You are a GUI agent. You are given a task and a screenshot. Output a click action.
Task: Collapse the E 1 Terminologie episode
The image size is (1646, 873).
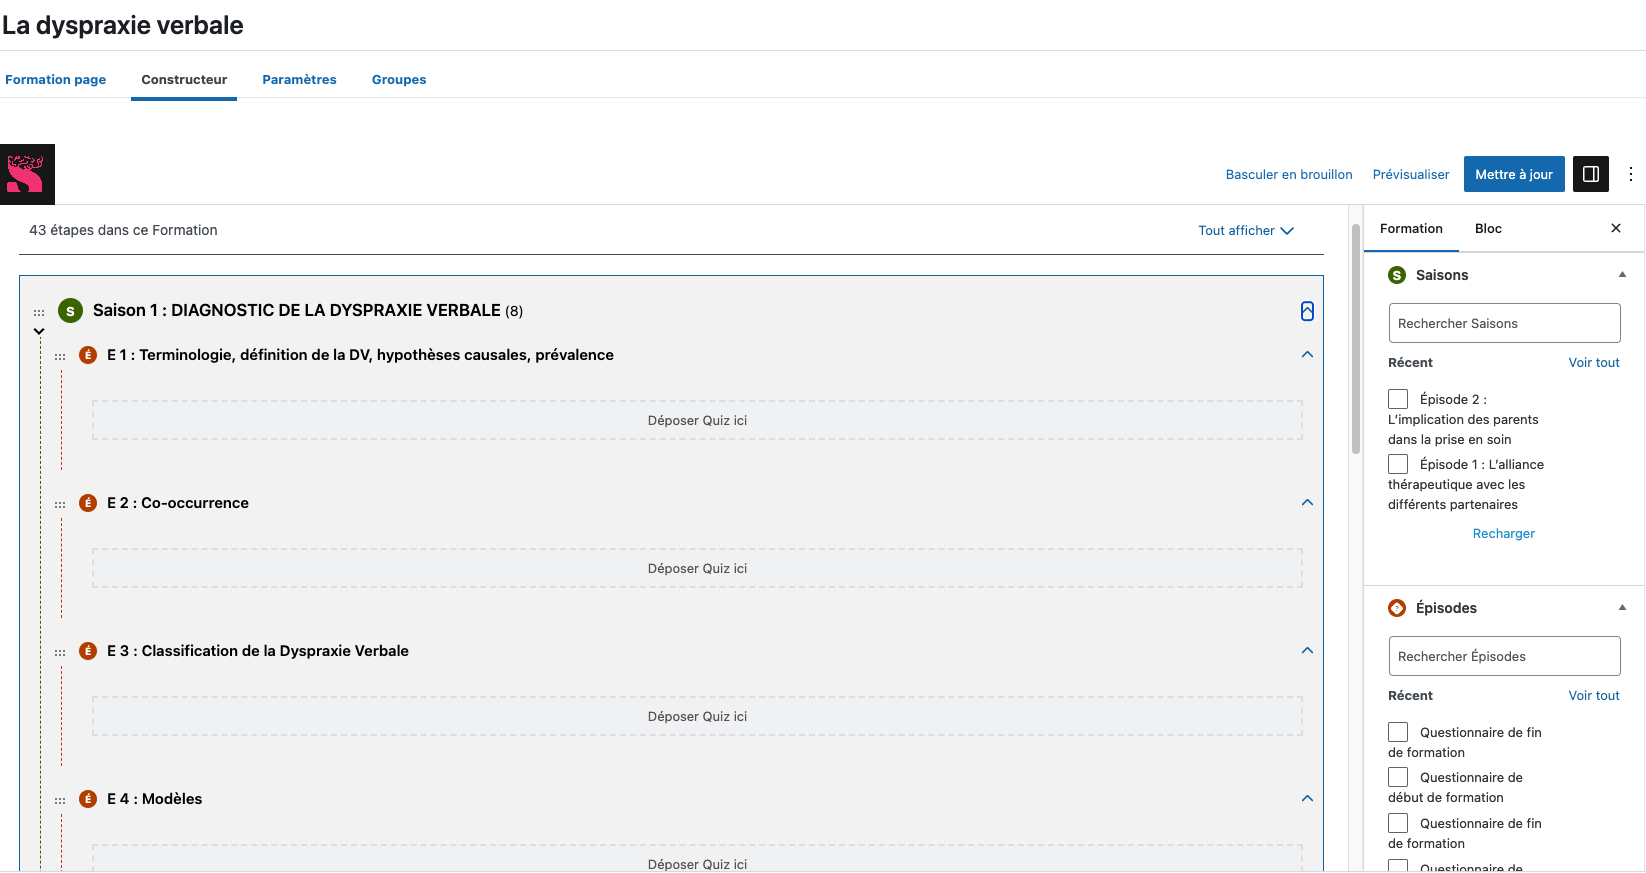pos(1306,355)
